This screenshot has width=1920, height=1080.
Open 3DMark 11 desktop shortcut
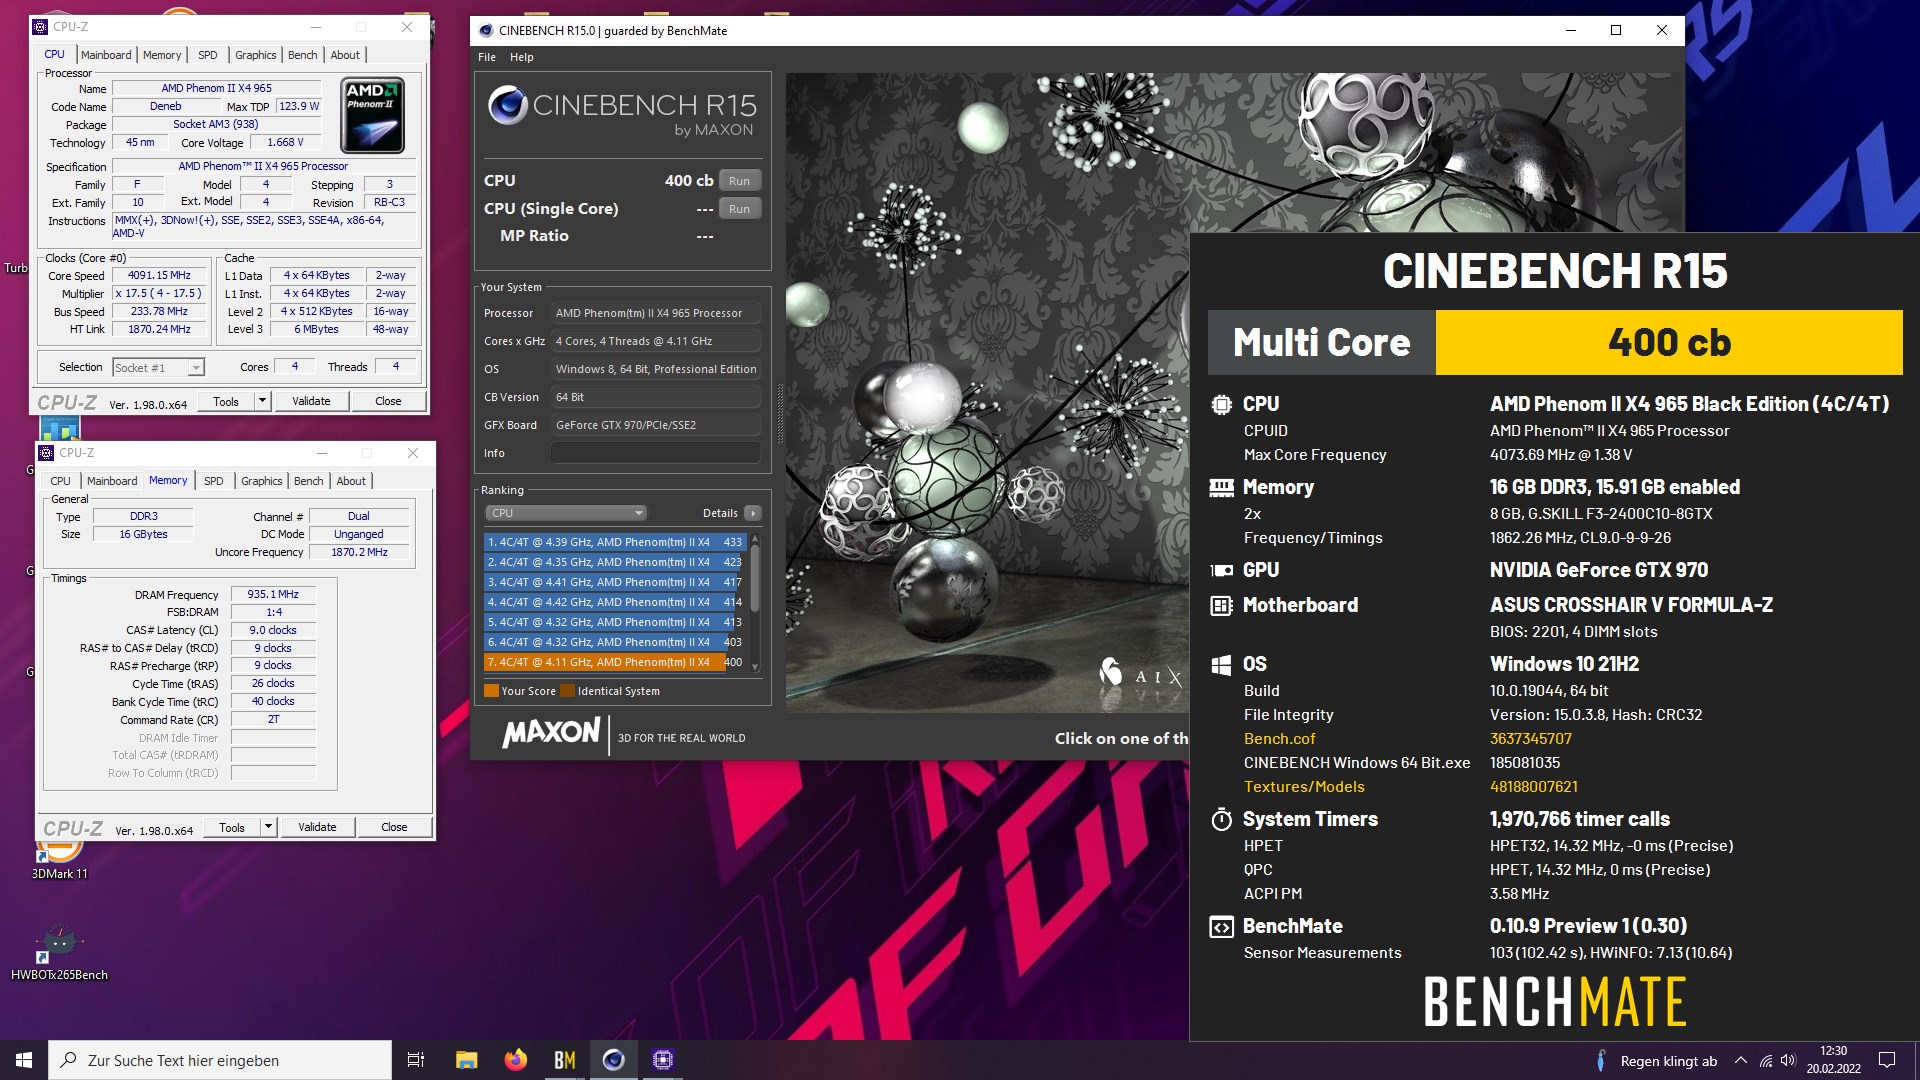tap(60, 858)
